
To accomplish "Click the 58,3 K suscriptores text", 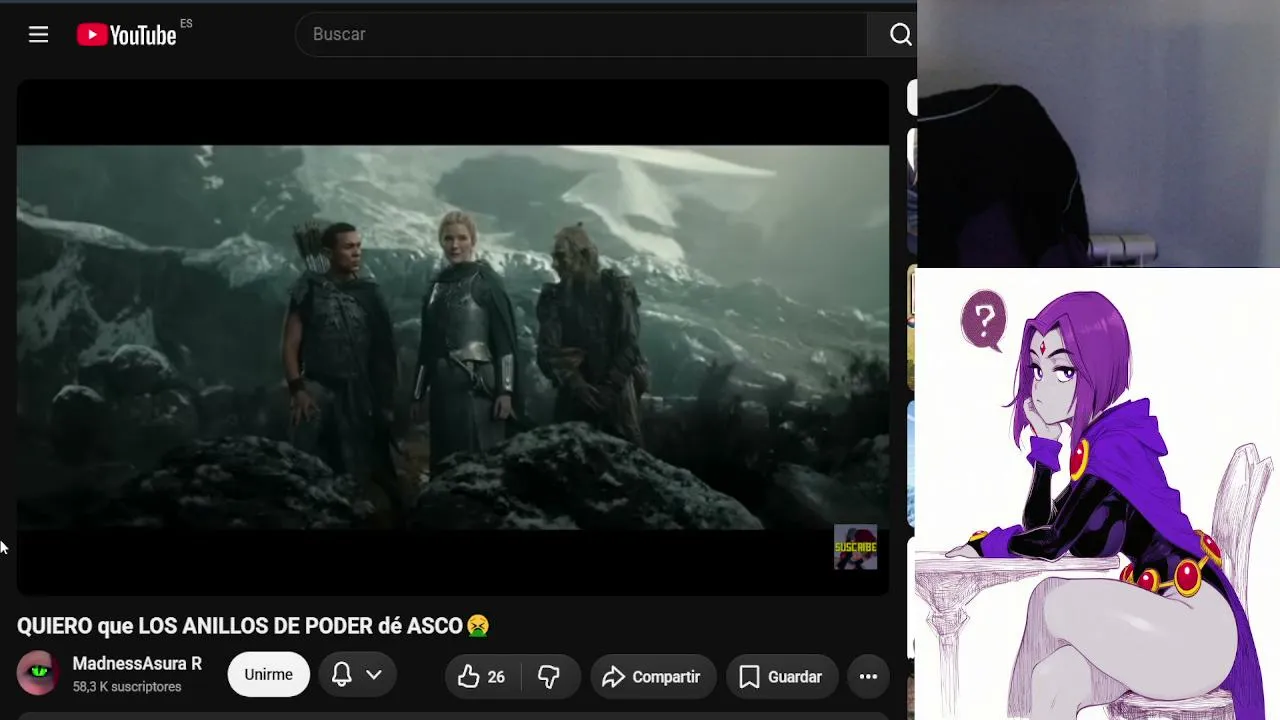I will click(x=127, y=687).
